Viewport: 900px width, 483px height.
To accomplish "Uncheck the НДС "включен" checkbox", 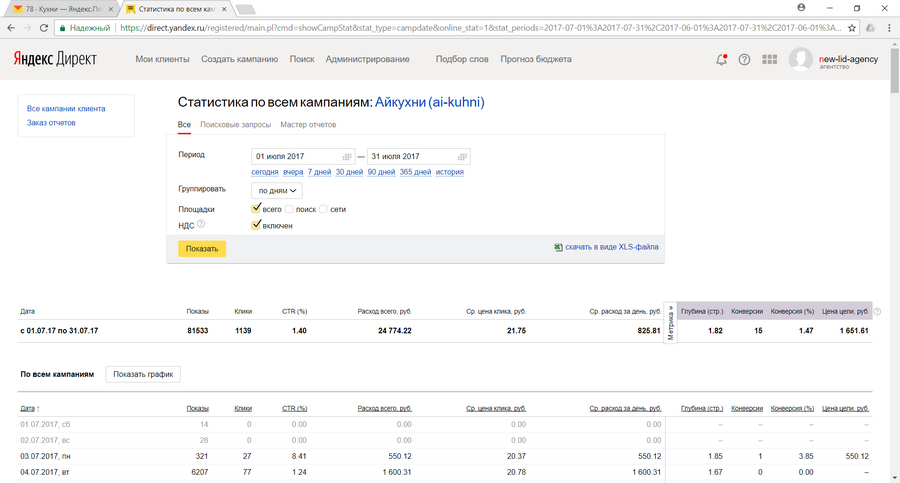I will (x=257, y=225).
